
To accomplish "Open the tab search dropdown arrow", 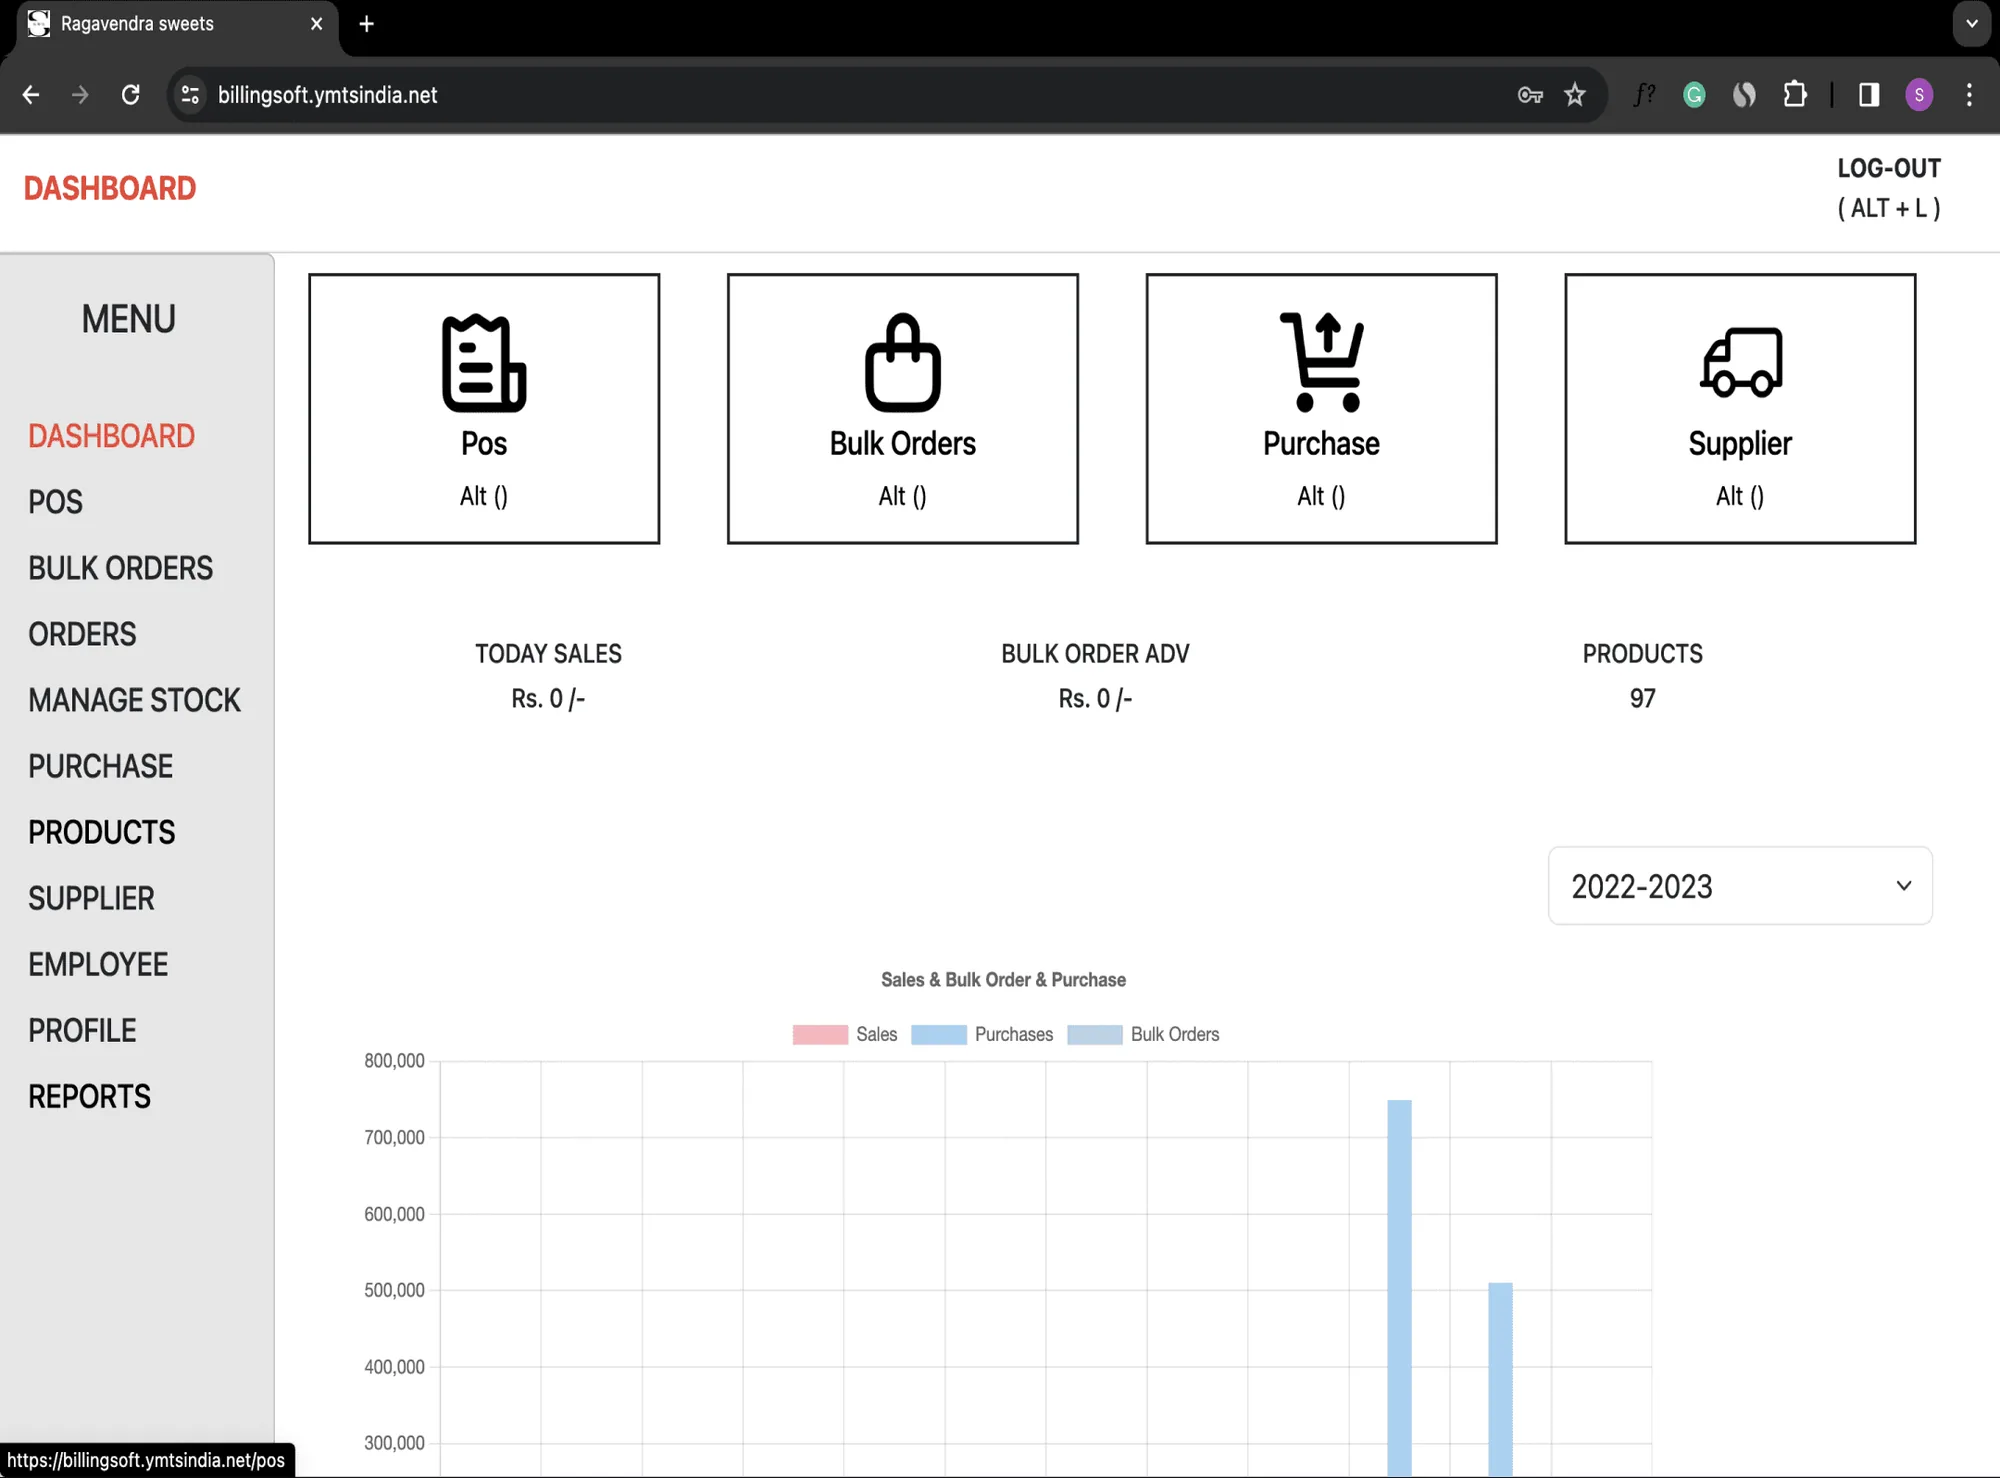I will [x=1971, y=24].
